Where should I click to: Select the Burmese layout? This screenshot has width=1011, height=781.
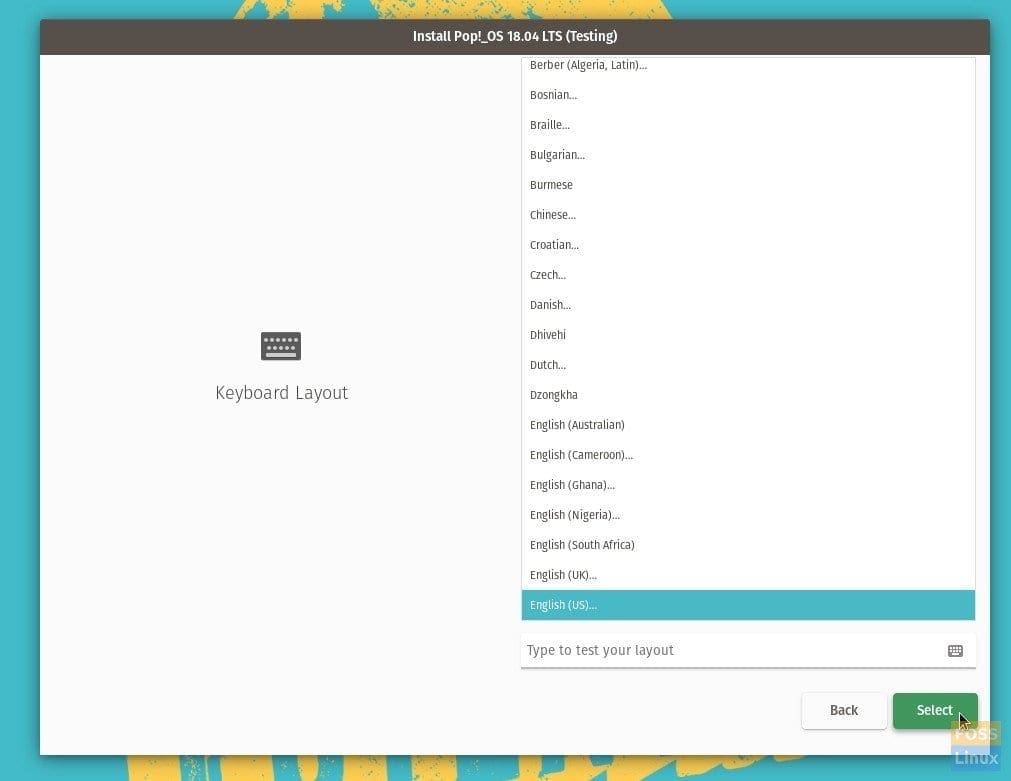(748, 185)
